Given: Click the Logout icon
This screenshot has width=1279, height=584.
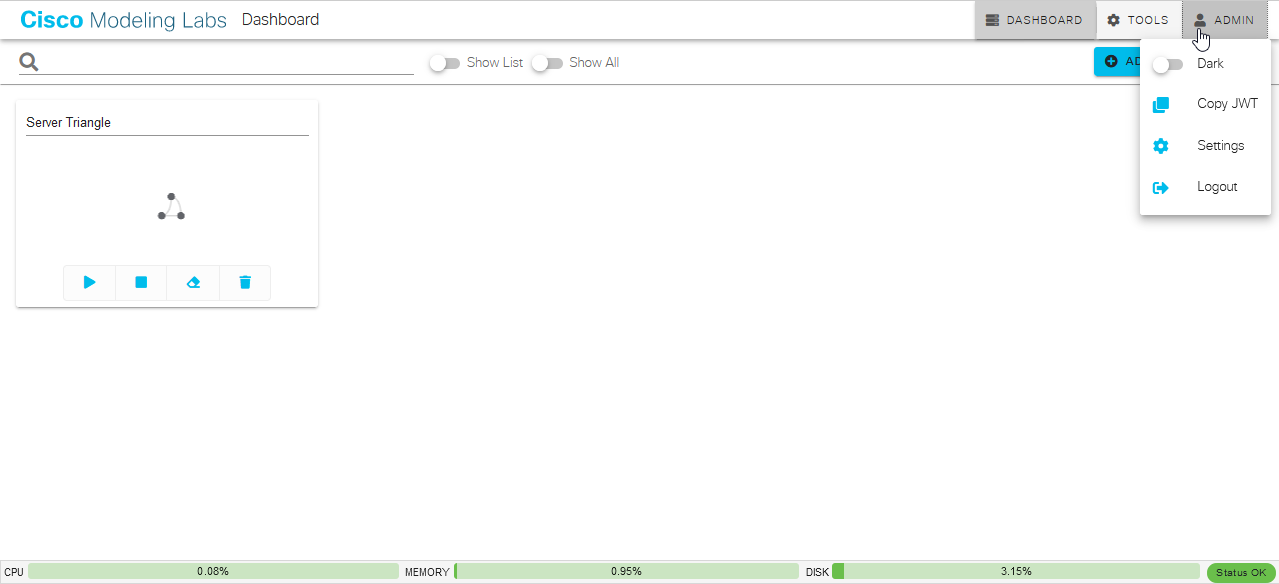Looking at the screenshot, I should coord(1161,187).
